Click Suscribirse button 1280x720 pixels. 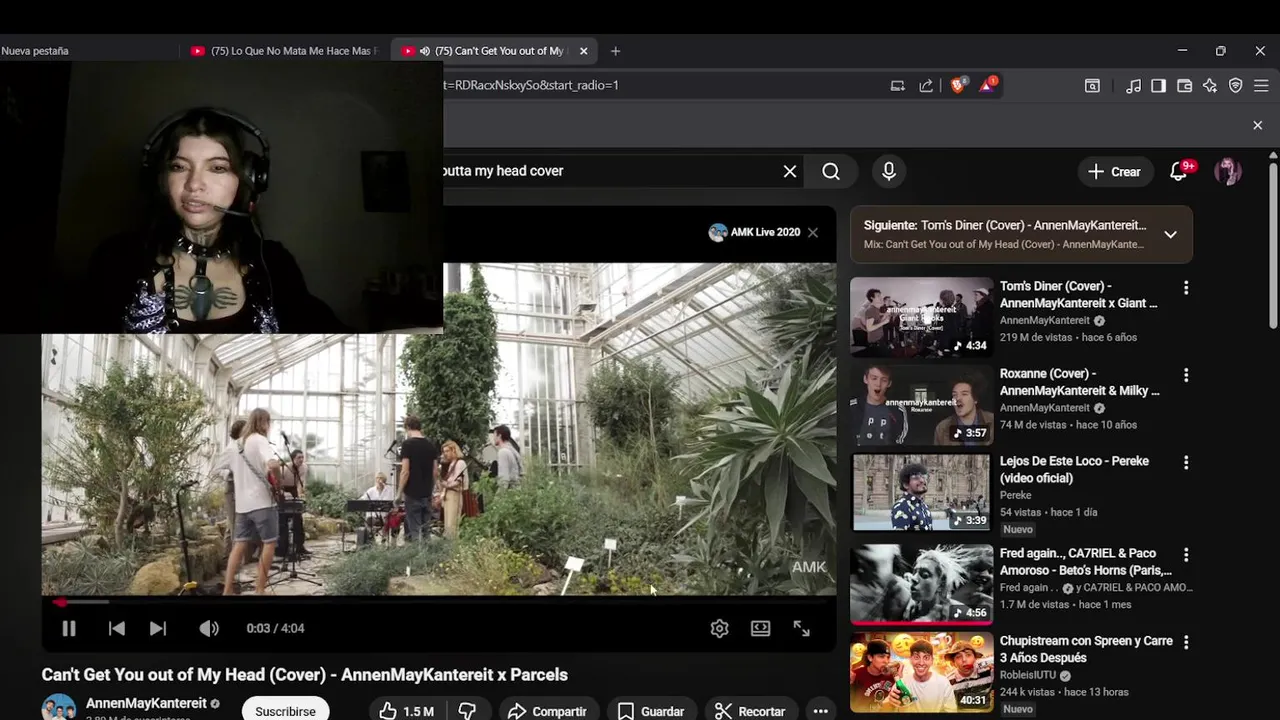(x=285, y=711)
